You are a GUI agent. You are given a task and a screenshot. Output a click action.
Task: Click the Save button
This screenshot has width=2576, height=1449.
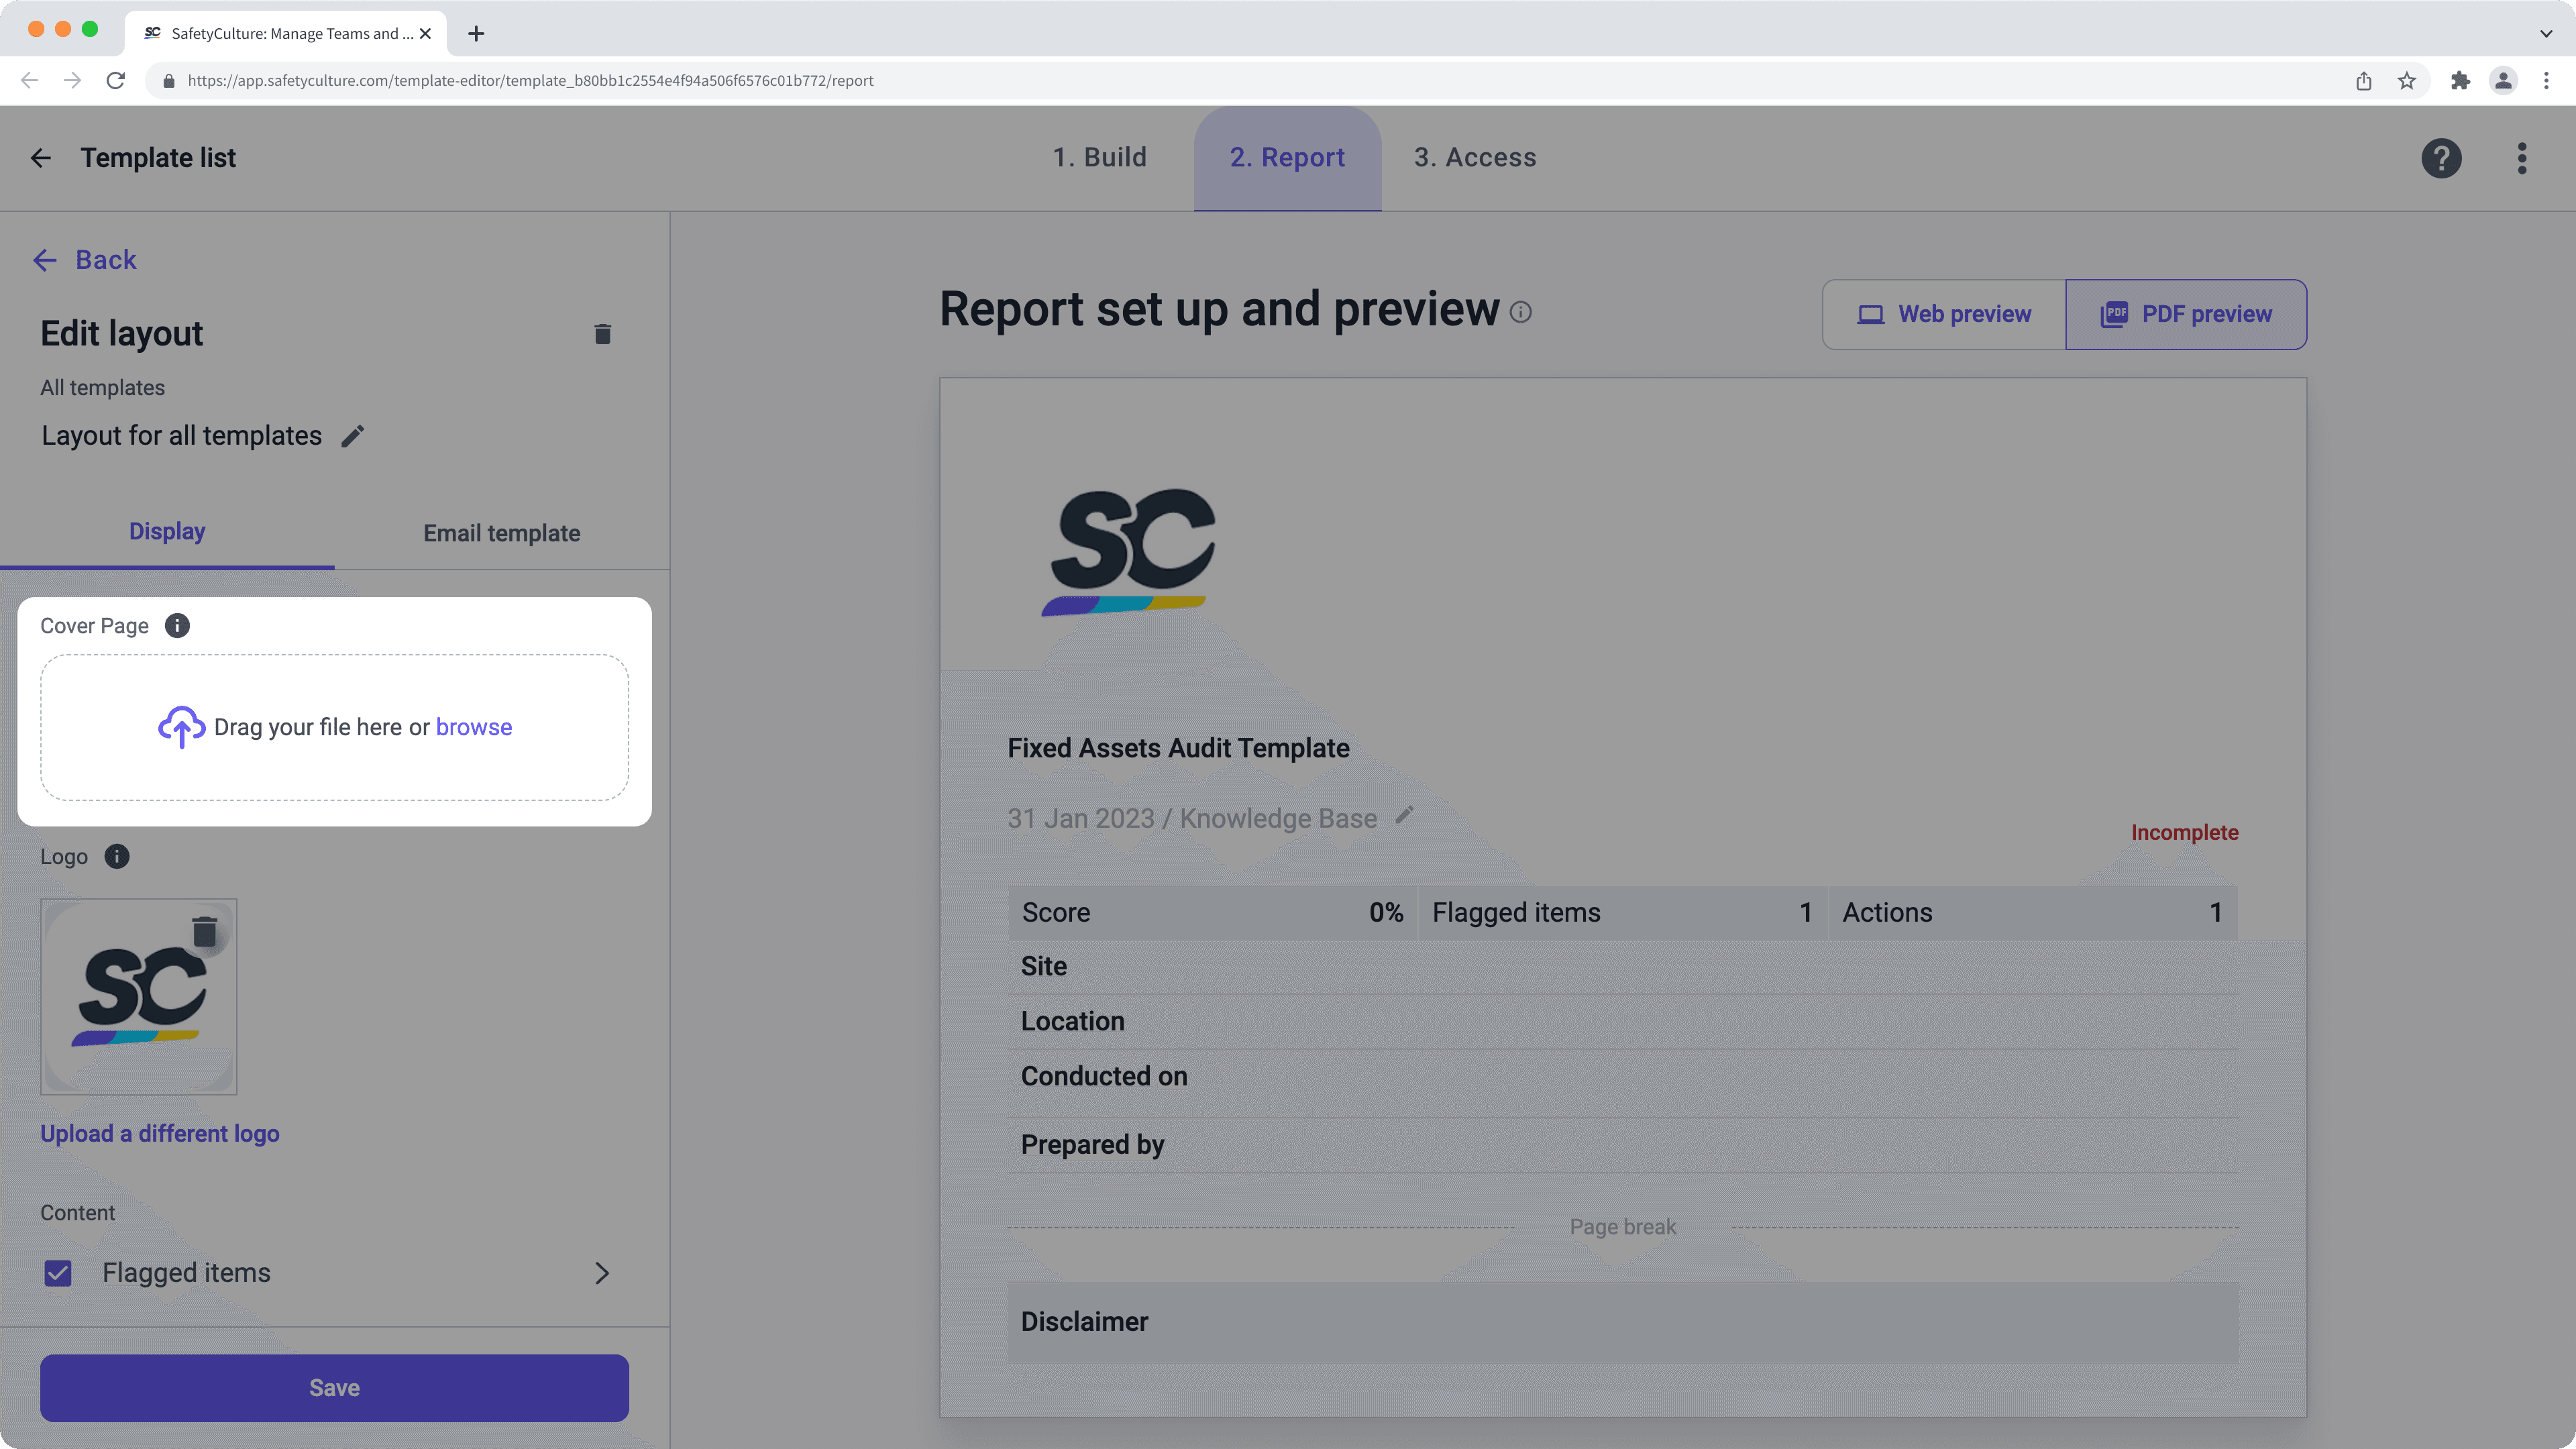tap(334, 1387)
